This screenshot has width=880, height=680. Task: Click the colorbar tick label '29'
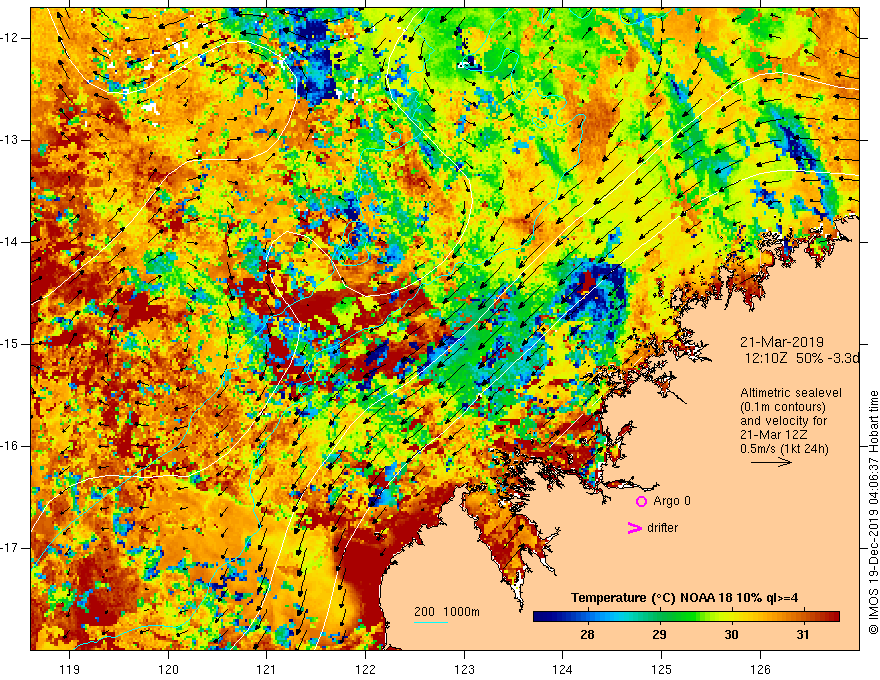659,635
